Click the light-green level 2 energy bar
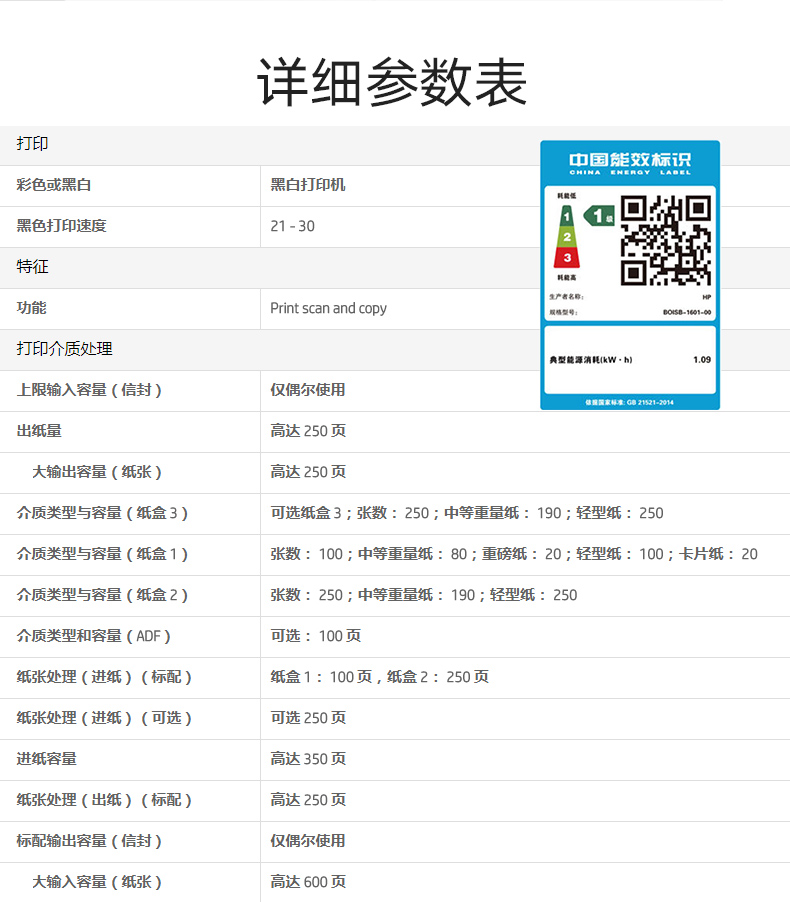 (x=567, y=237)
